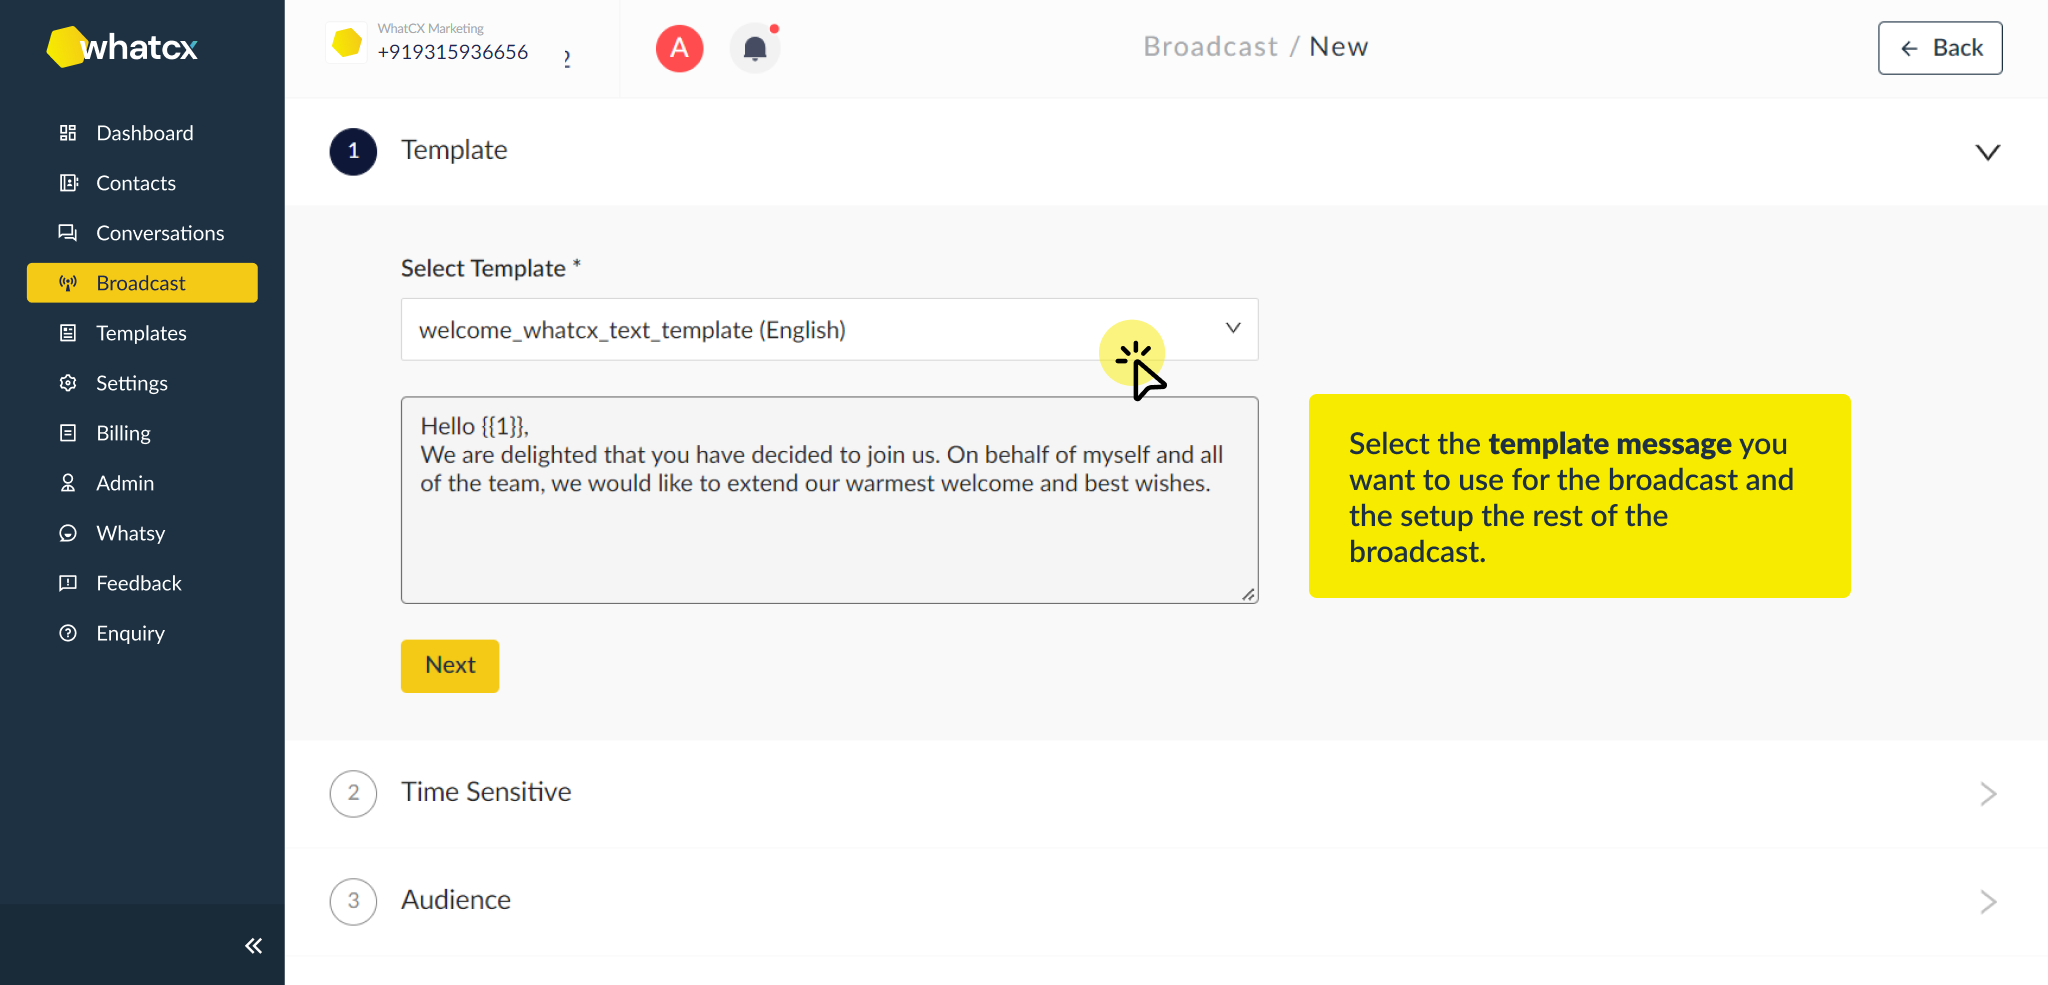Screen dimensions: 2048x985
Task: Click the red avatar profile badge
Action: [x=679, y=48]
